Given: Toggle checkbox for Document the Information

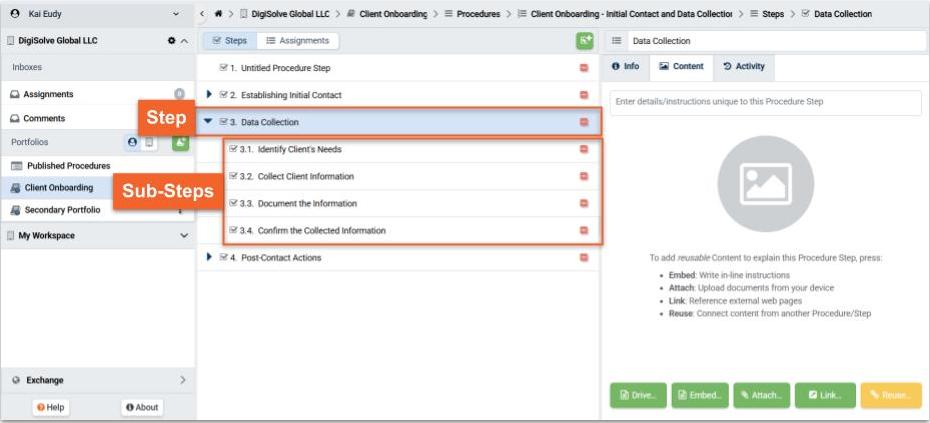Looking at the screenshot, I should pos(233,203).
